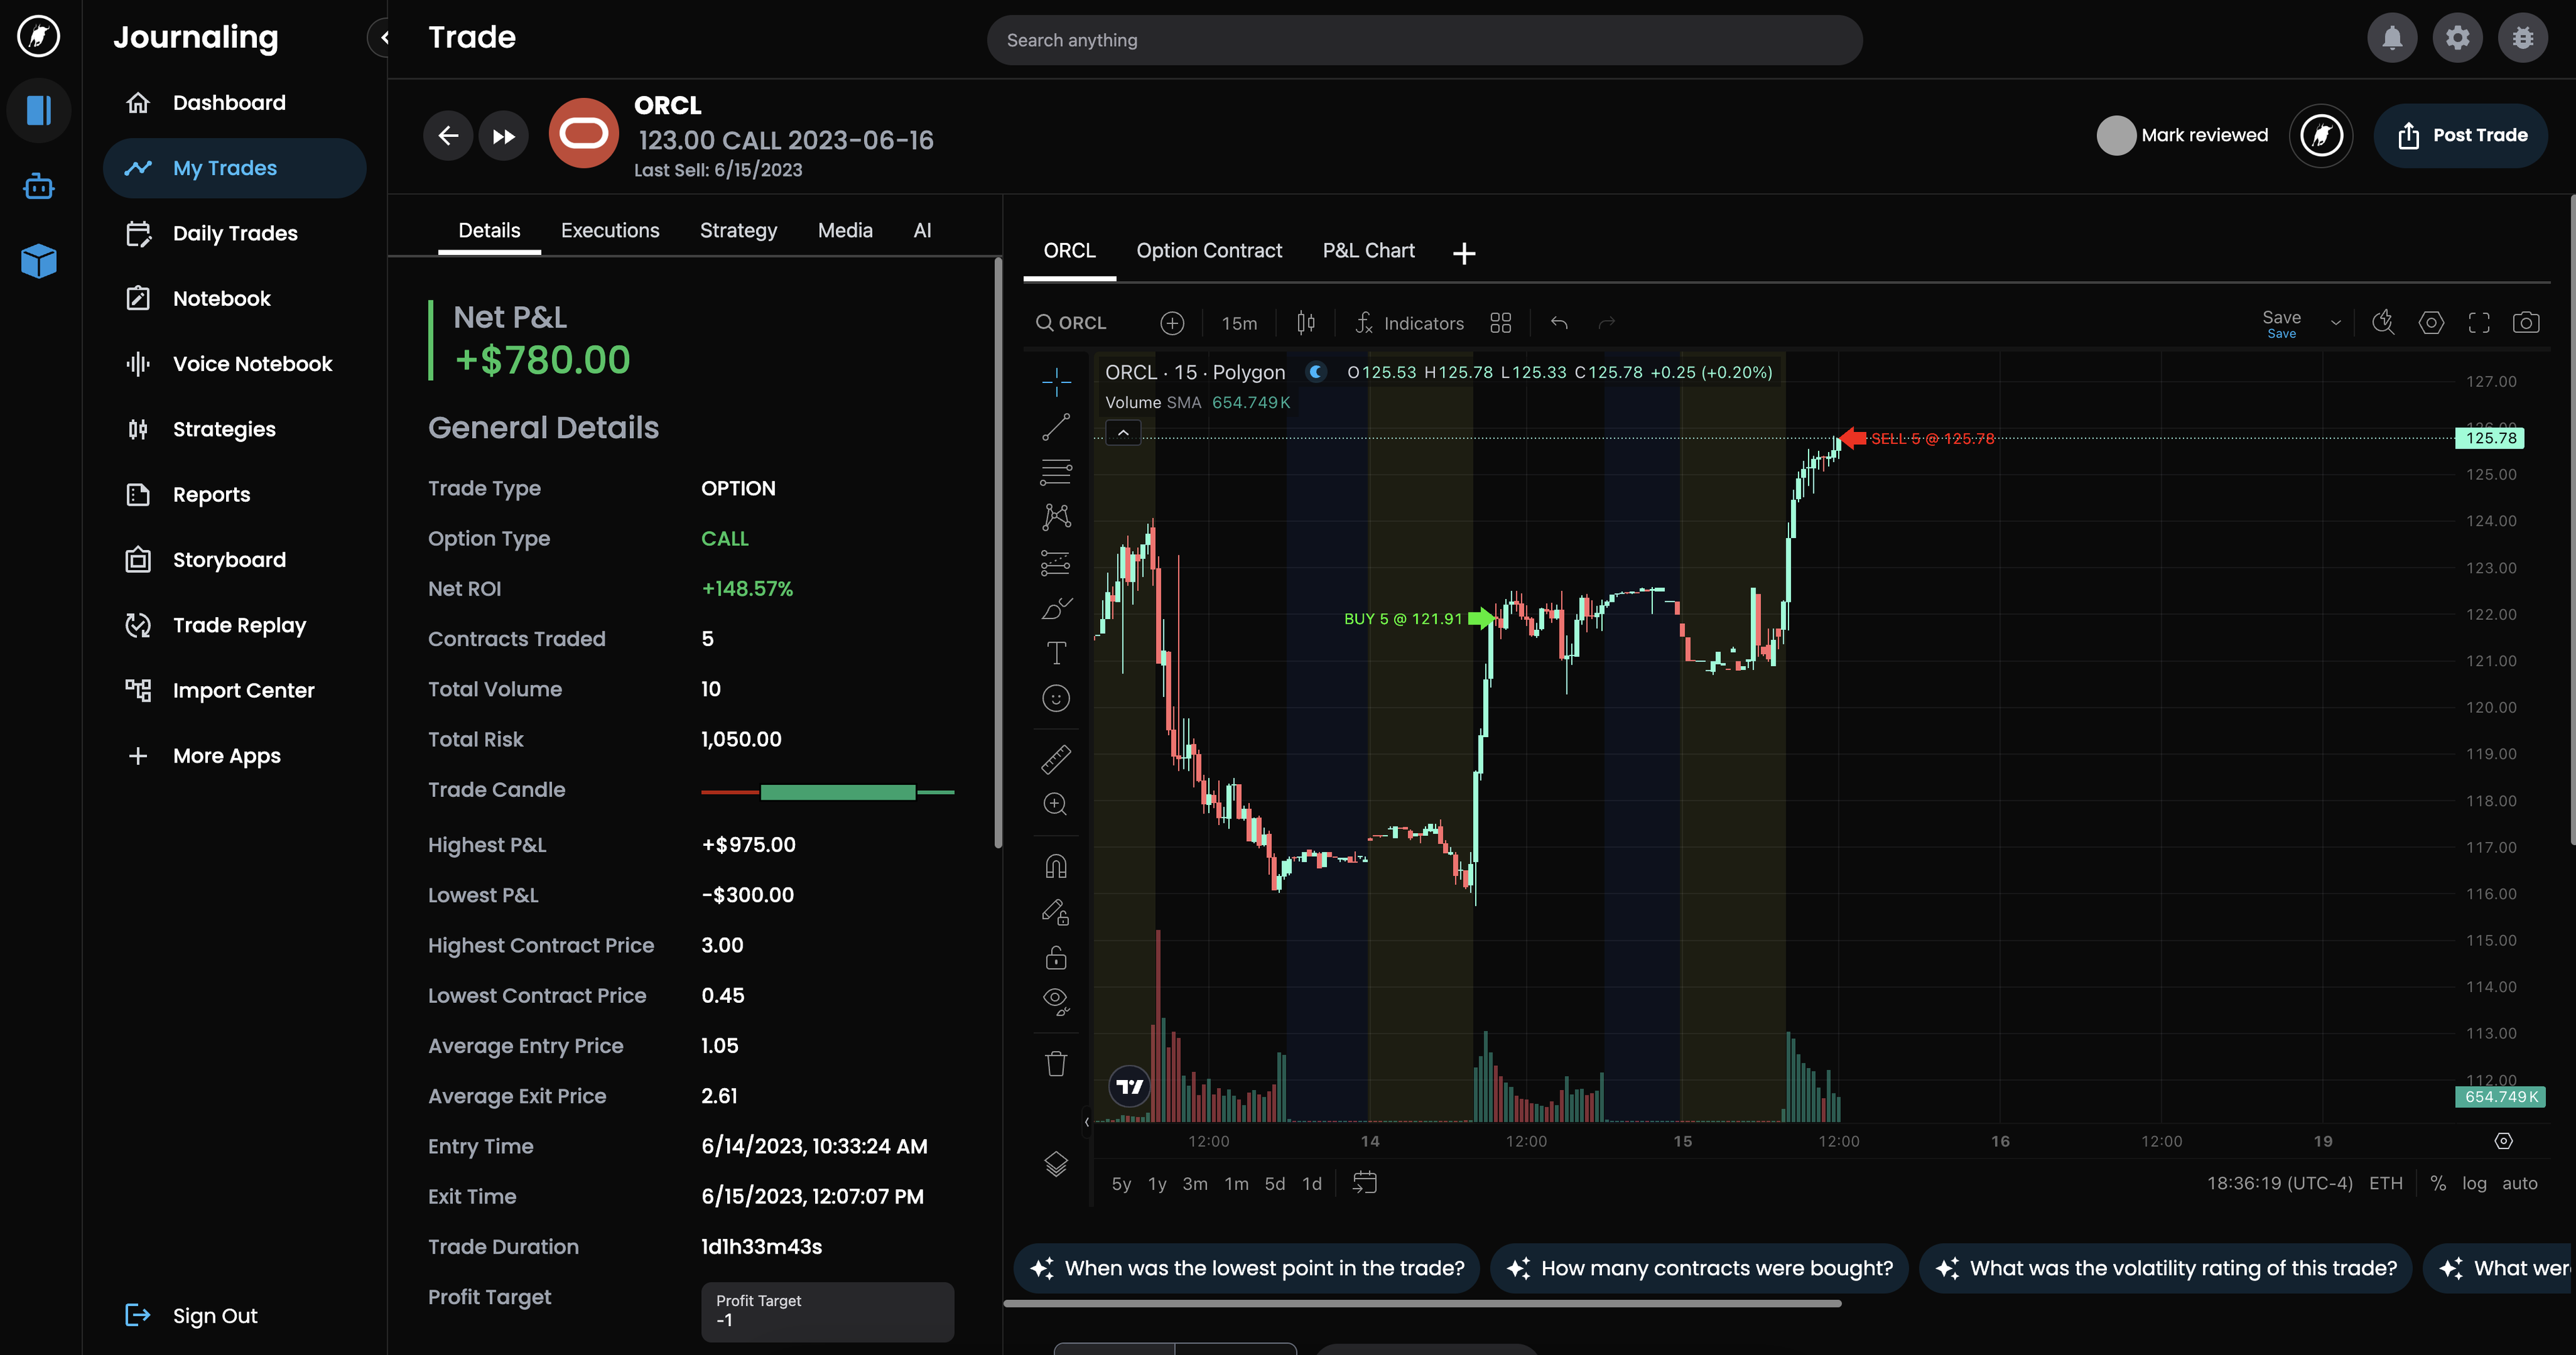The image size is (2576, 1355).
Task: Click the Post Trade button
Action: (x=2461, y=135)
